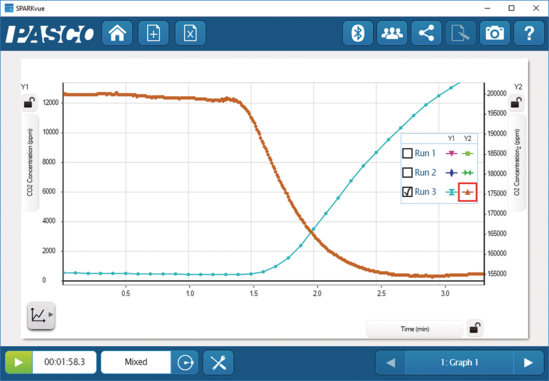Open the Time (min) axis selector
Image resolution: width=549 pixels, height=381 pixels.
(415, 329)
